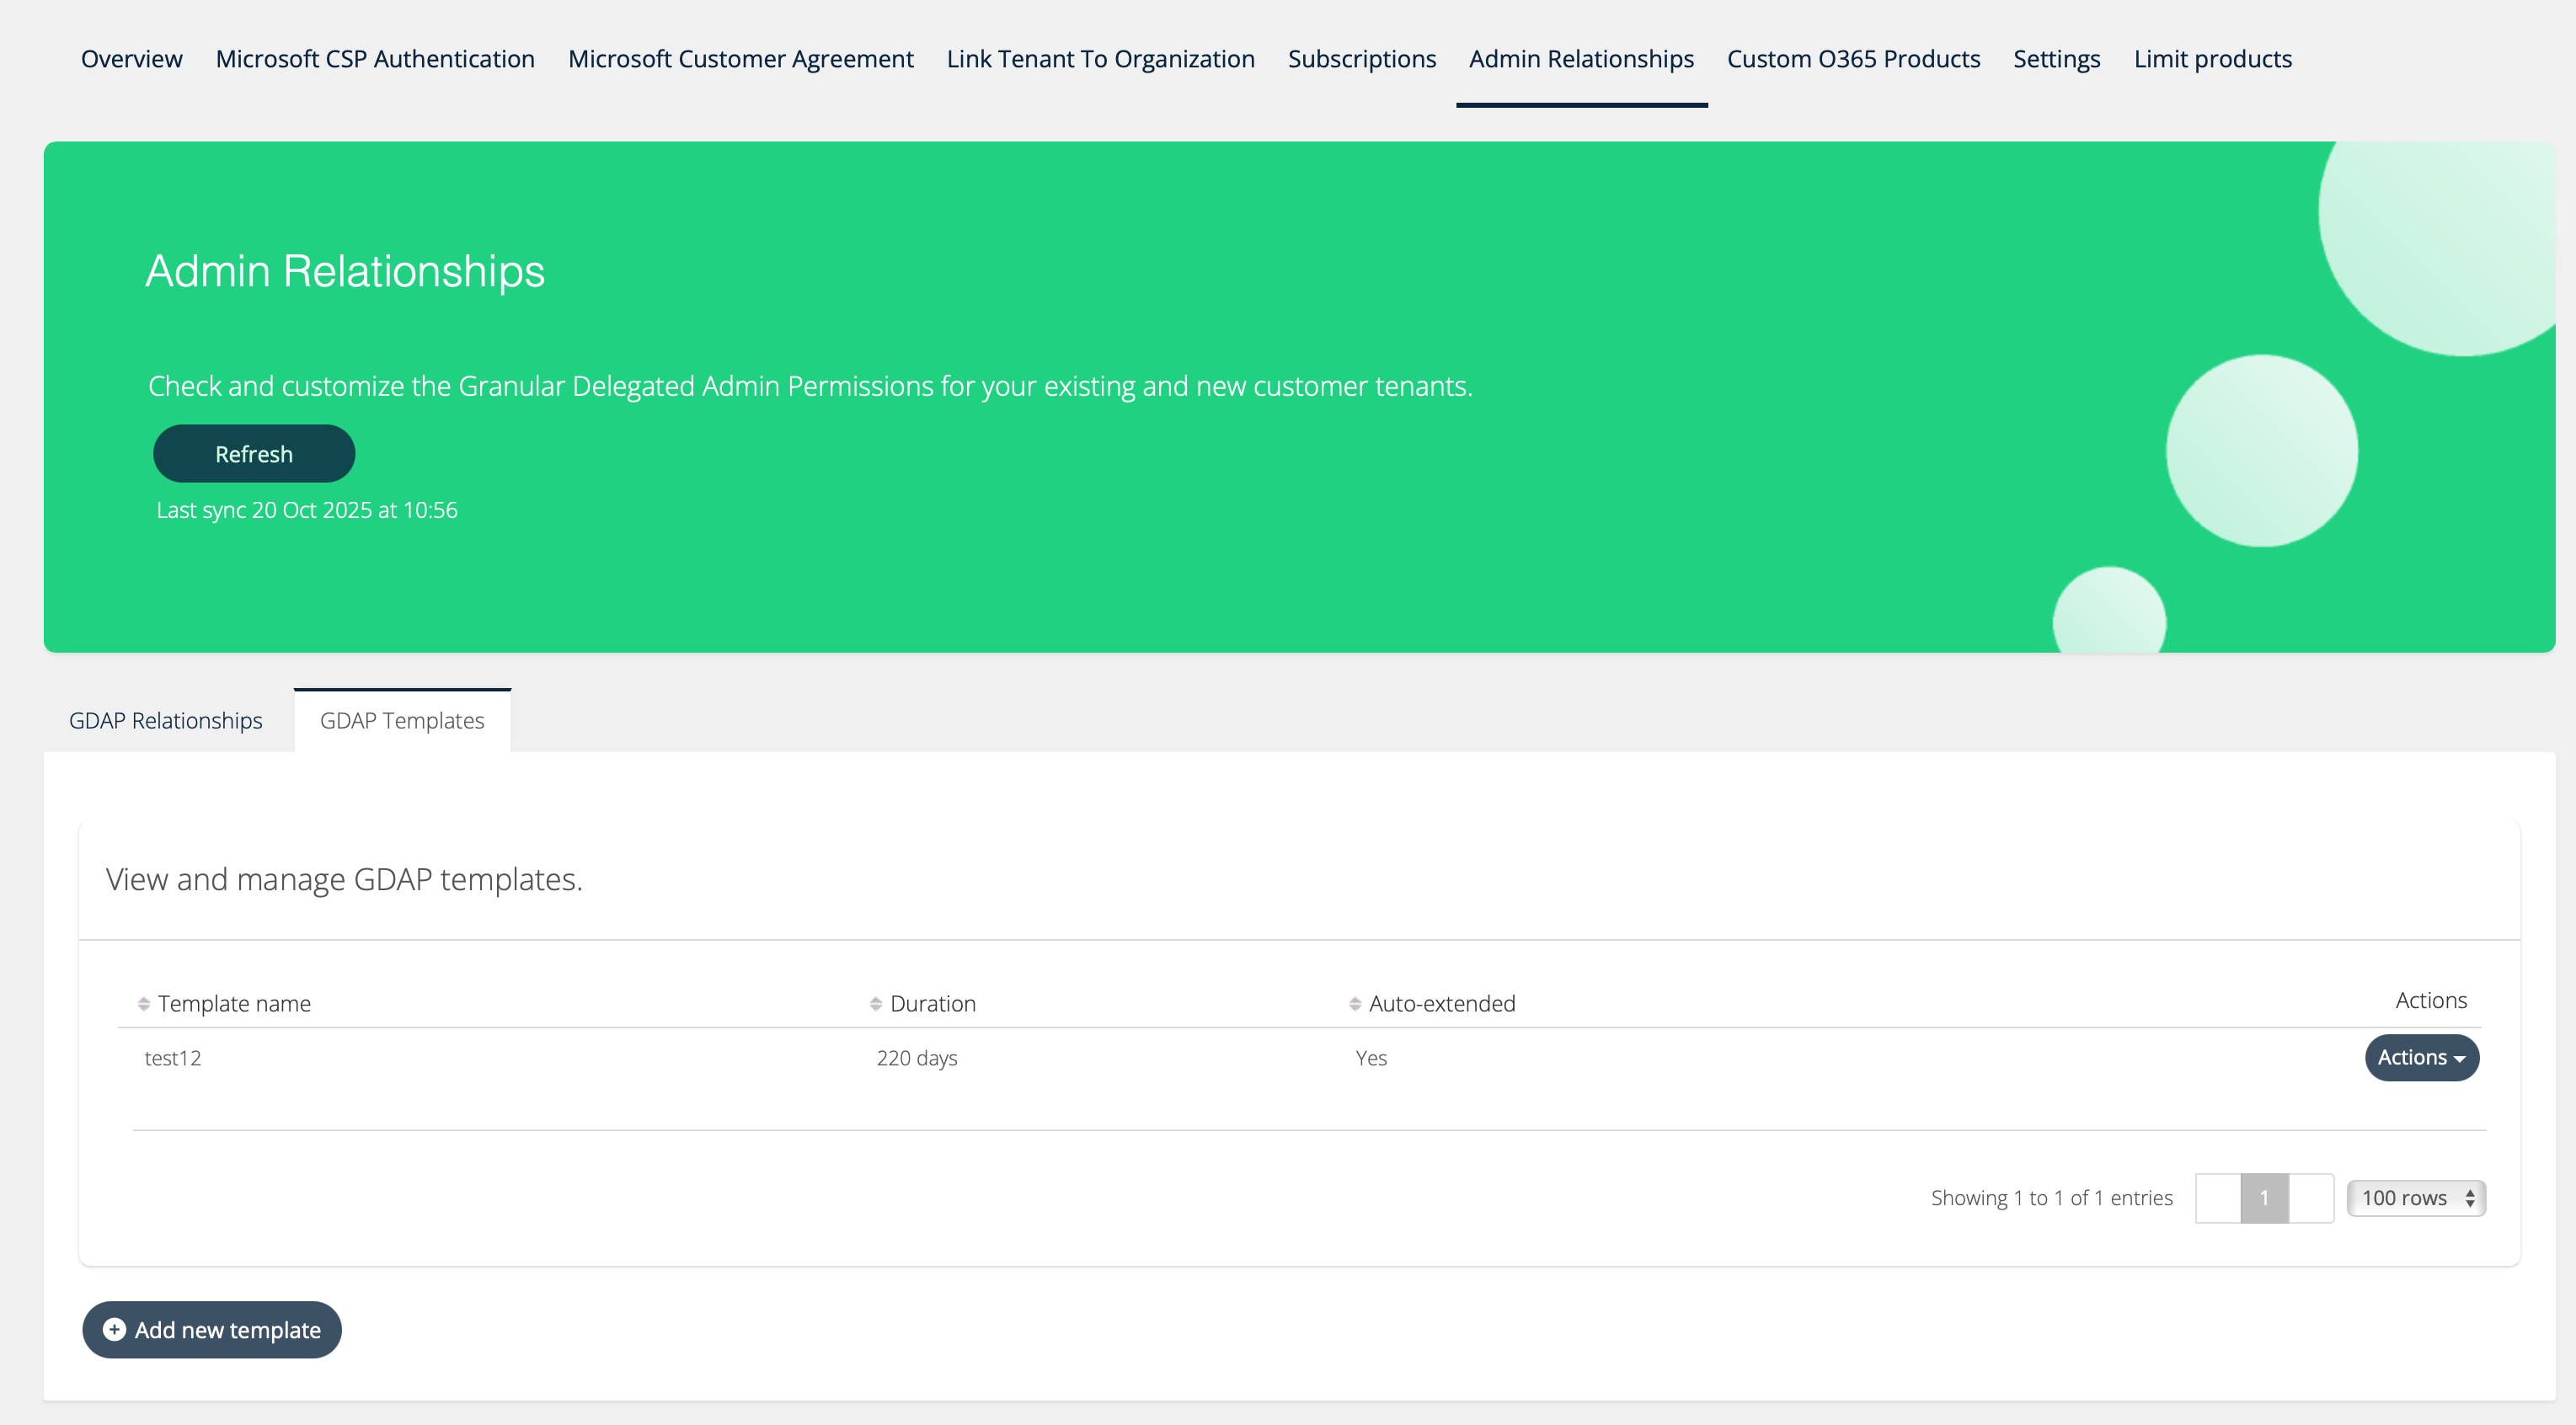Image resolution: width=2576 pixels, height=1425 pixels.
Task: Sort by Template name column icon
Action: pyautogui.click(x=144, y=1003)
